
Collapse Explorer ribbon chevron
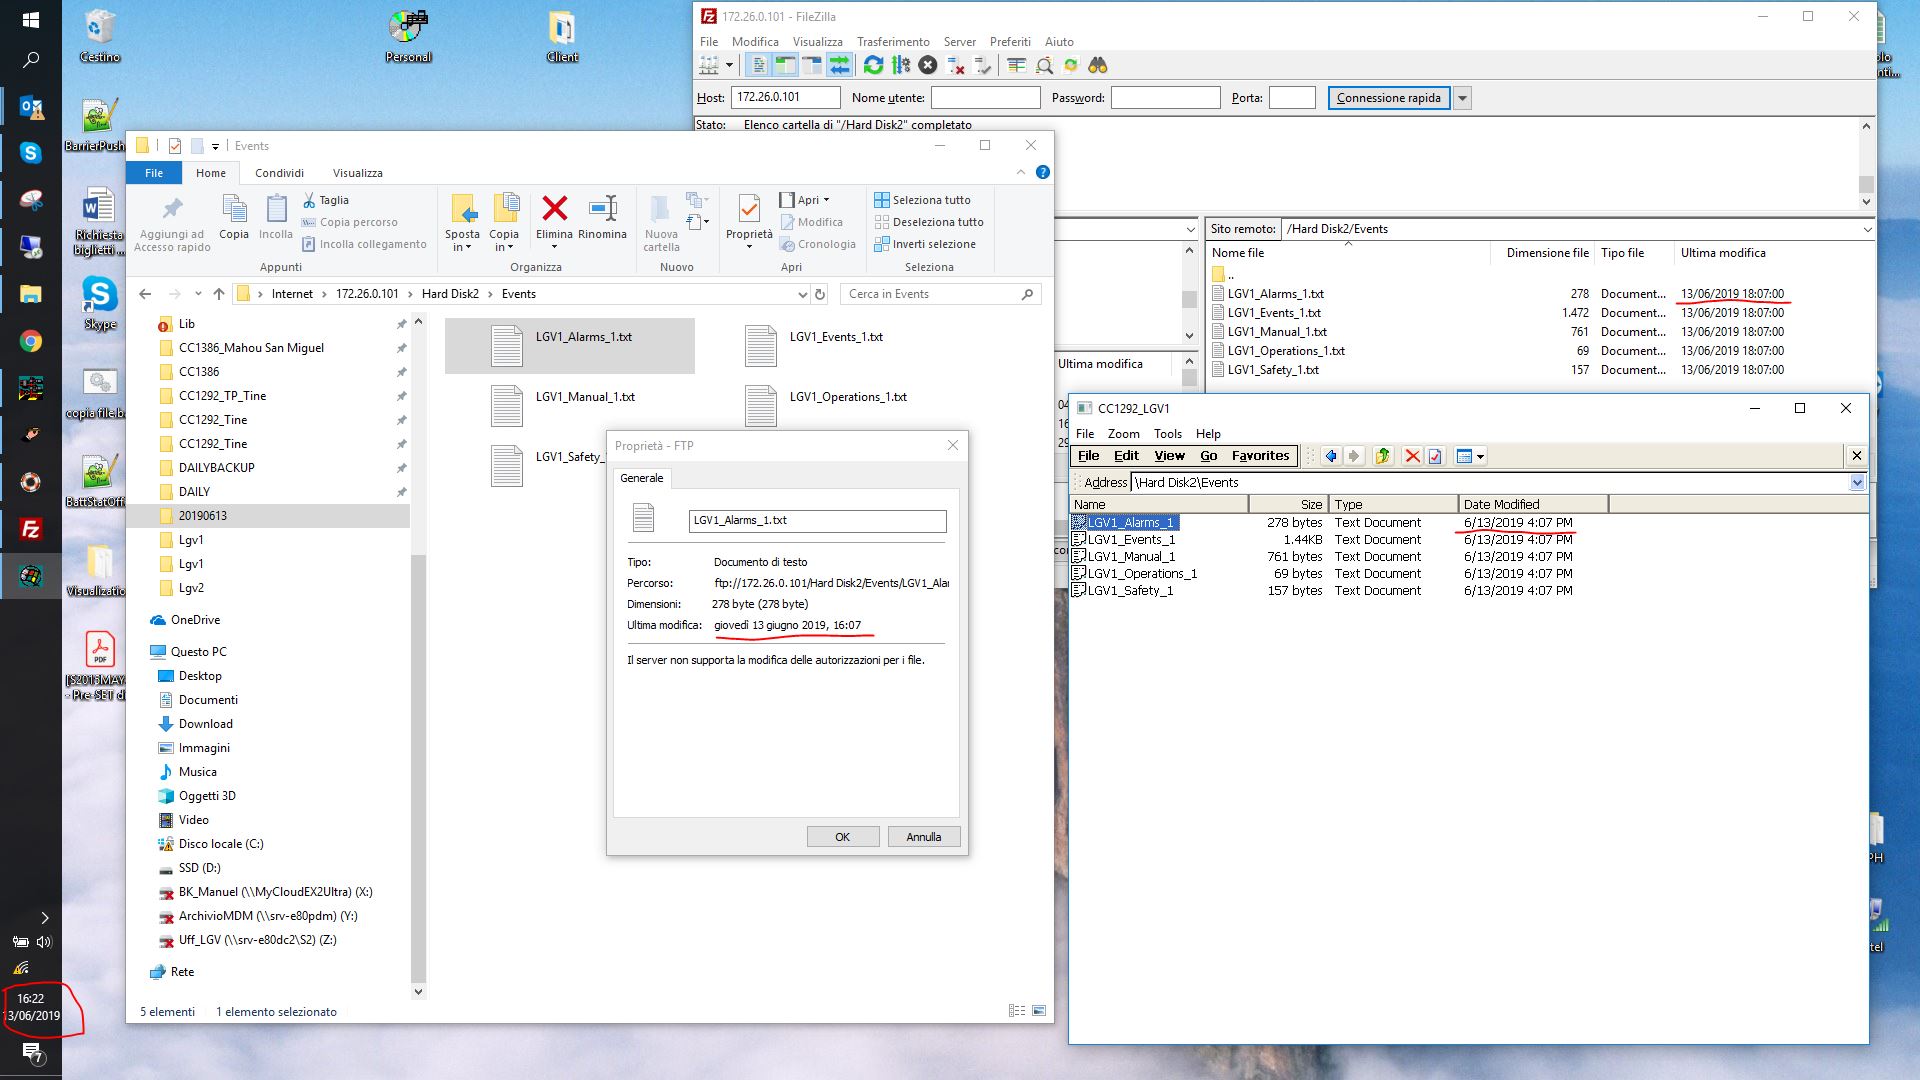coord(1020,172)
